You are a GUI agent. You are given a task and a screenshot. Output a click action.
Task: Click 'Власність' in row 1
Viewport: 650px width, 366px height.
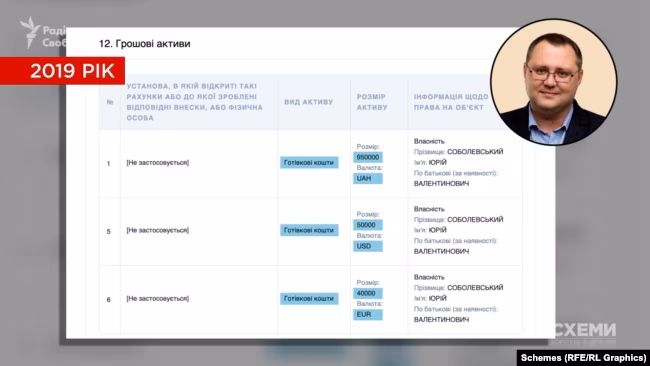coord(429,141)
